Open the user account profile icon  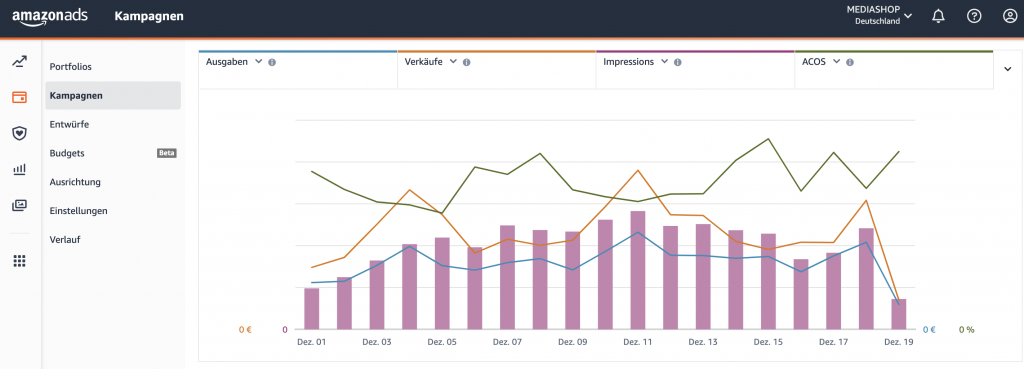coord(1010,16)
